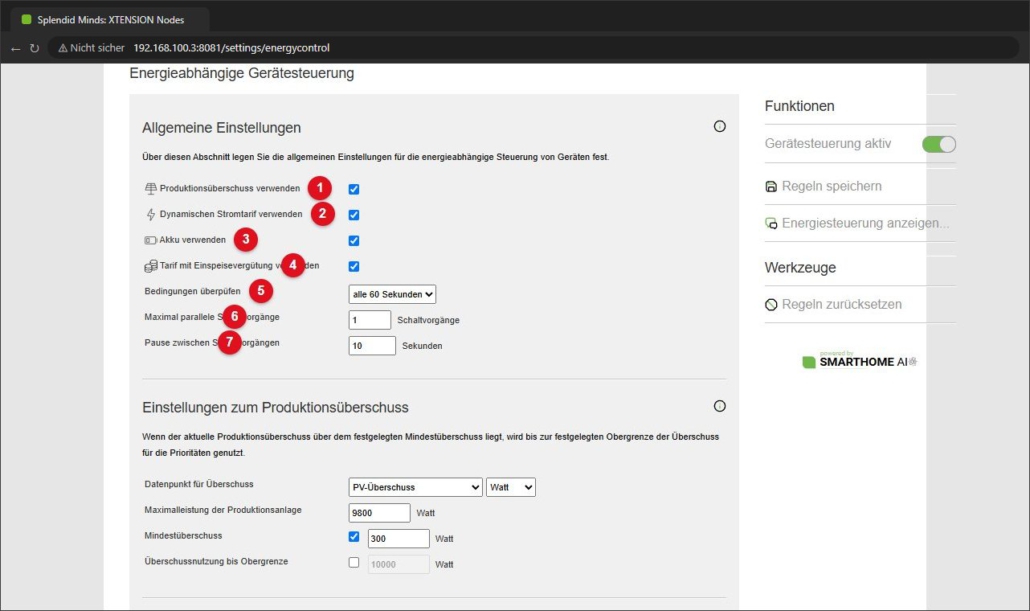Click the Bedingungen überpüfen label

click(x=192, y=291)
